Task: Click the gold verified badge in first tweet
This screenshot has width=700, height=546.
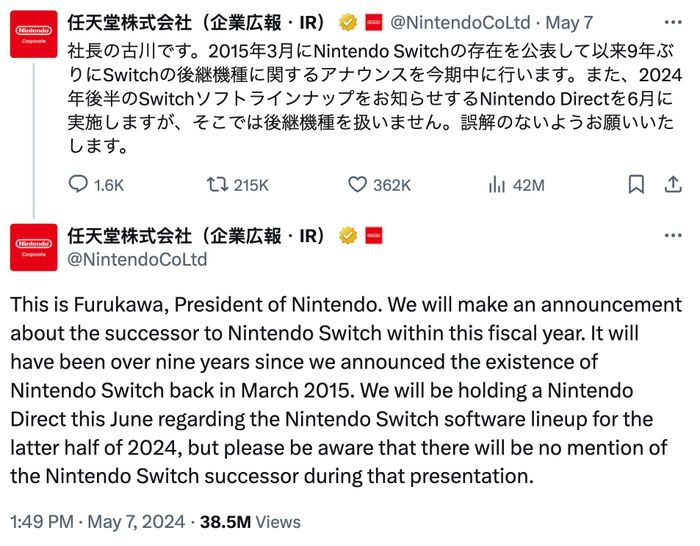Action: (x=349, y=20)
